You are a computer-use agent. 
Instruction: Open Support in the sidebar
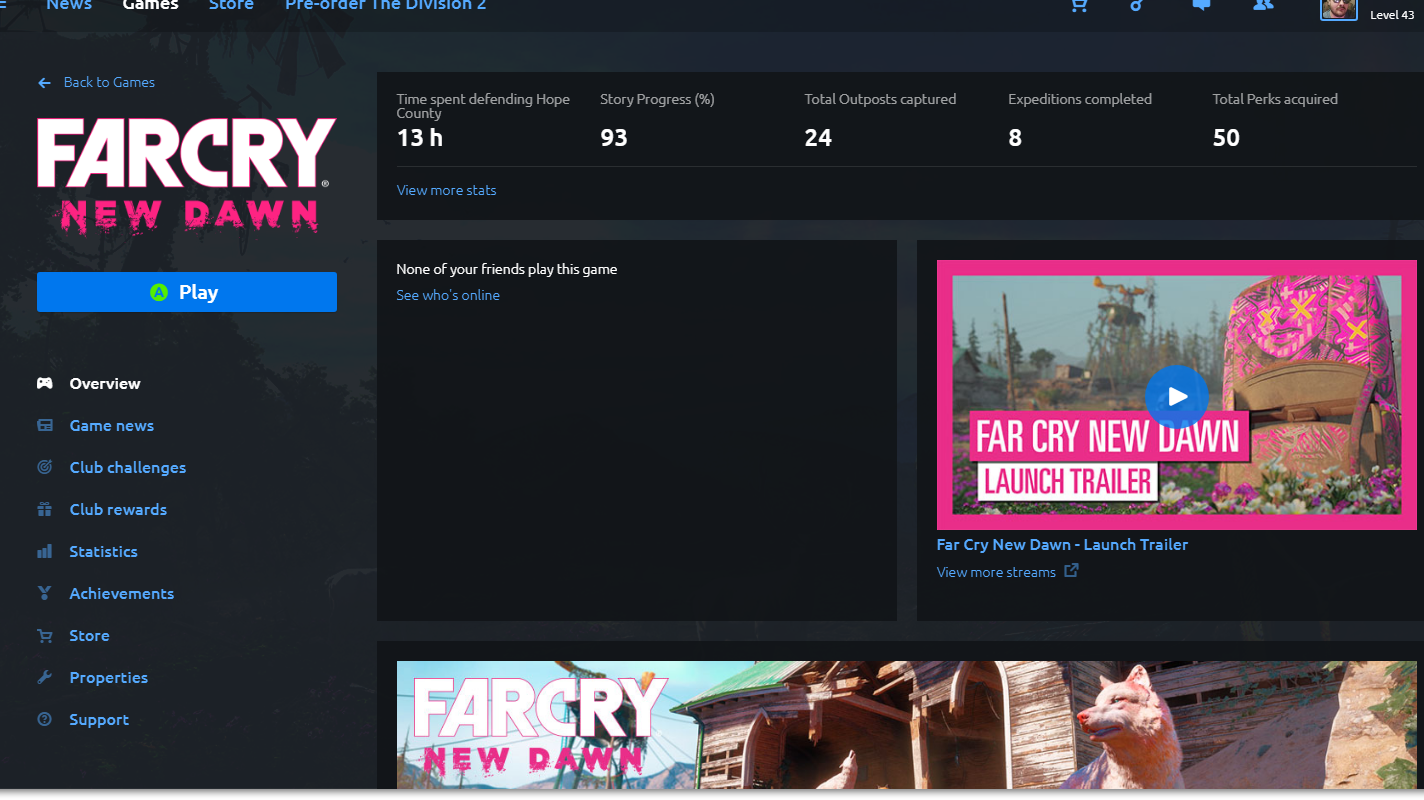pos(99,720)
